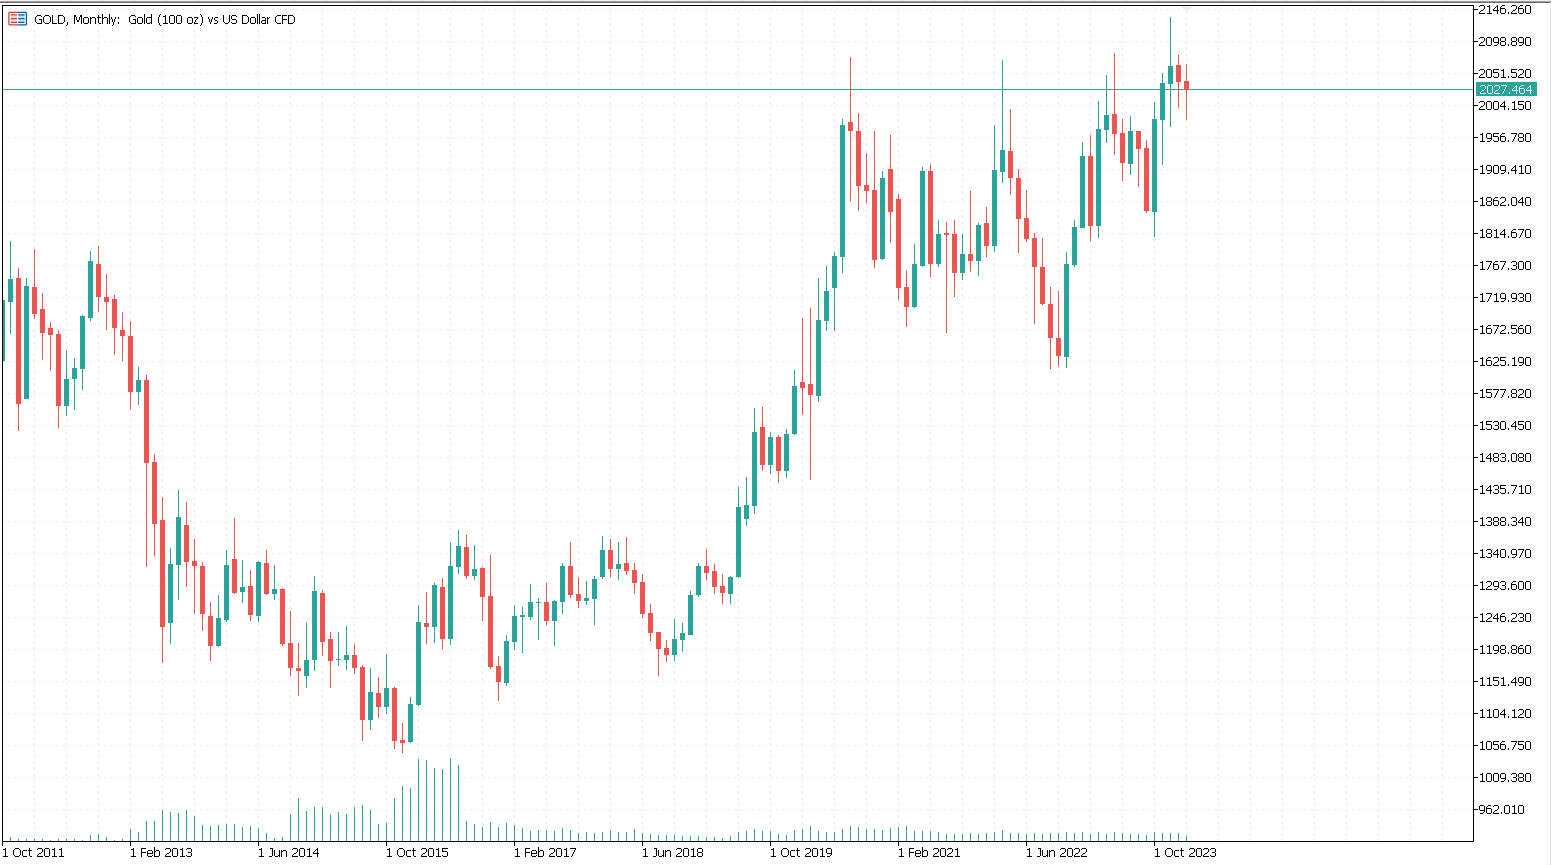1551x865 pixels.
Task: Click the '1 Feb 2021' date label
Action: point(929,853)
